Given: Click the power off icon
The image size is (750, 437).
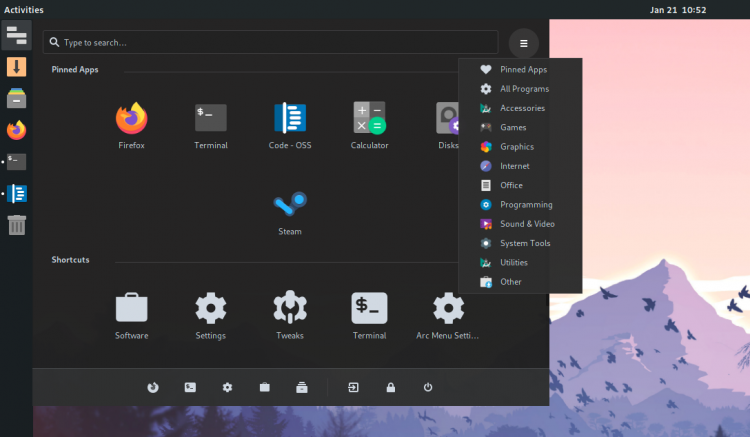Looking at the screenshot, I should point(428,387).
